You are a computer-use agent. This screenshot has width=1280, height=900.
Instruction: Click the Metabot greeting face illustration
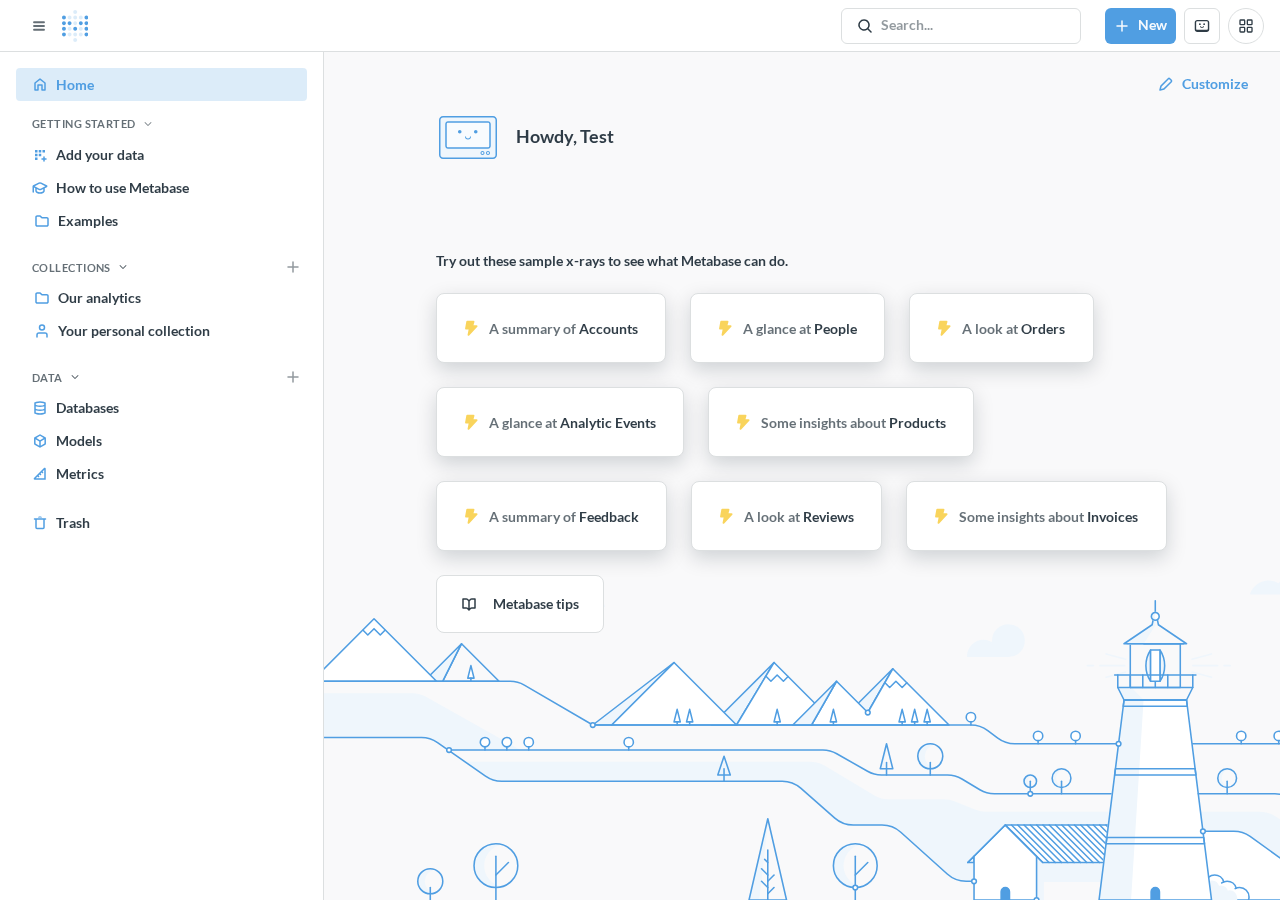(468, 137)
